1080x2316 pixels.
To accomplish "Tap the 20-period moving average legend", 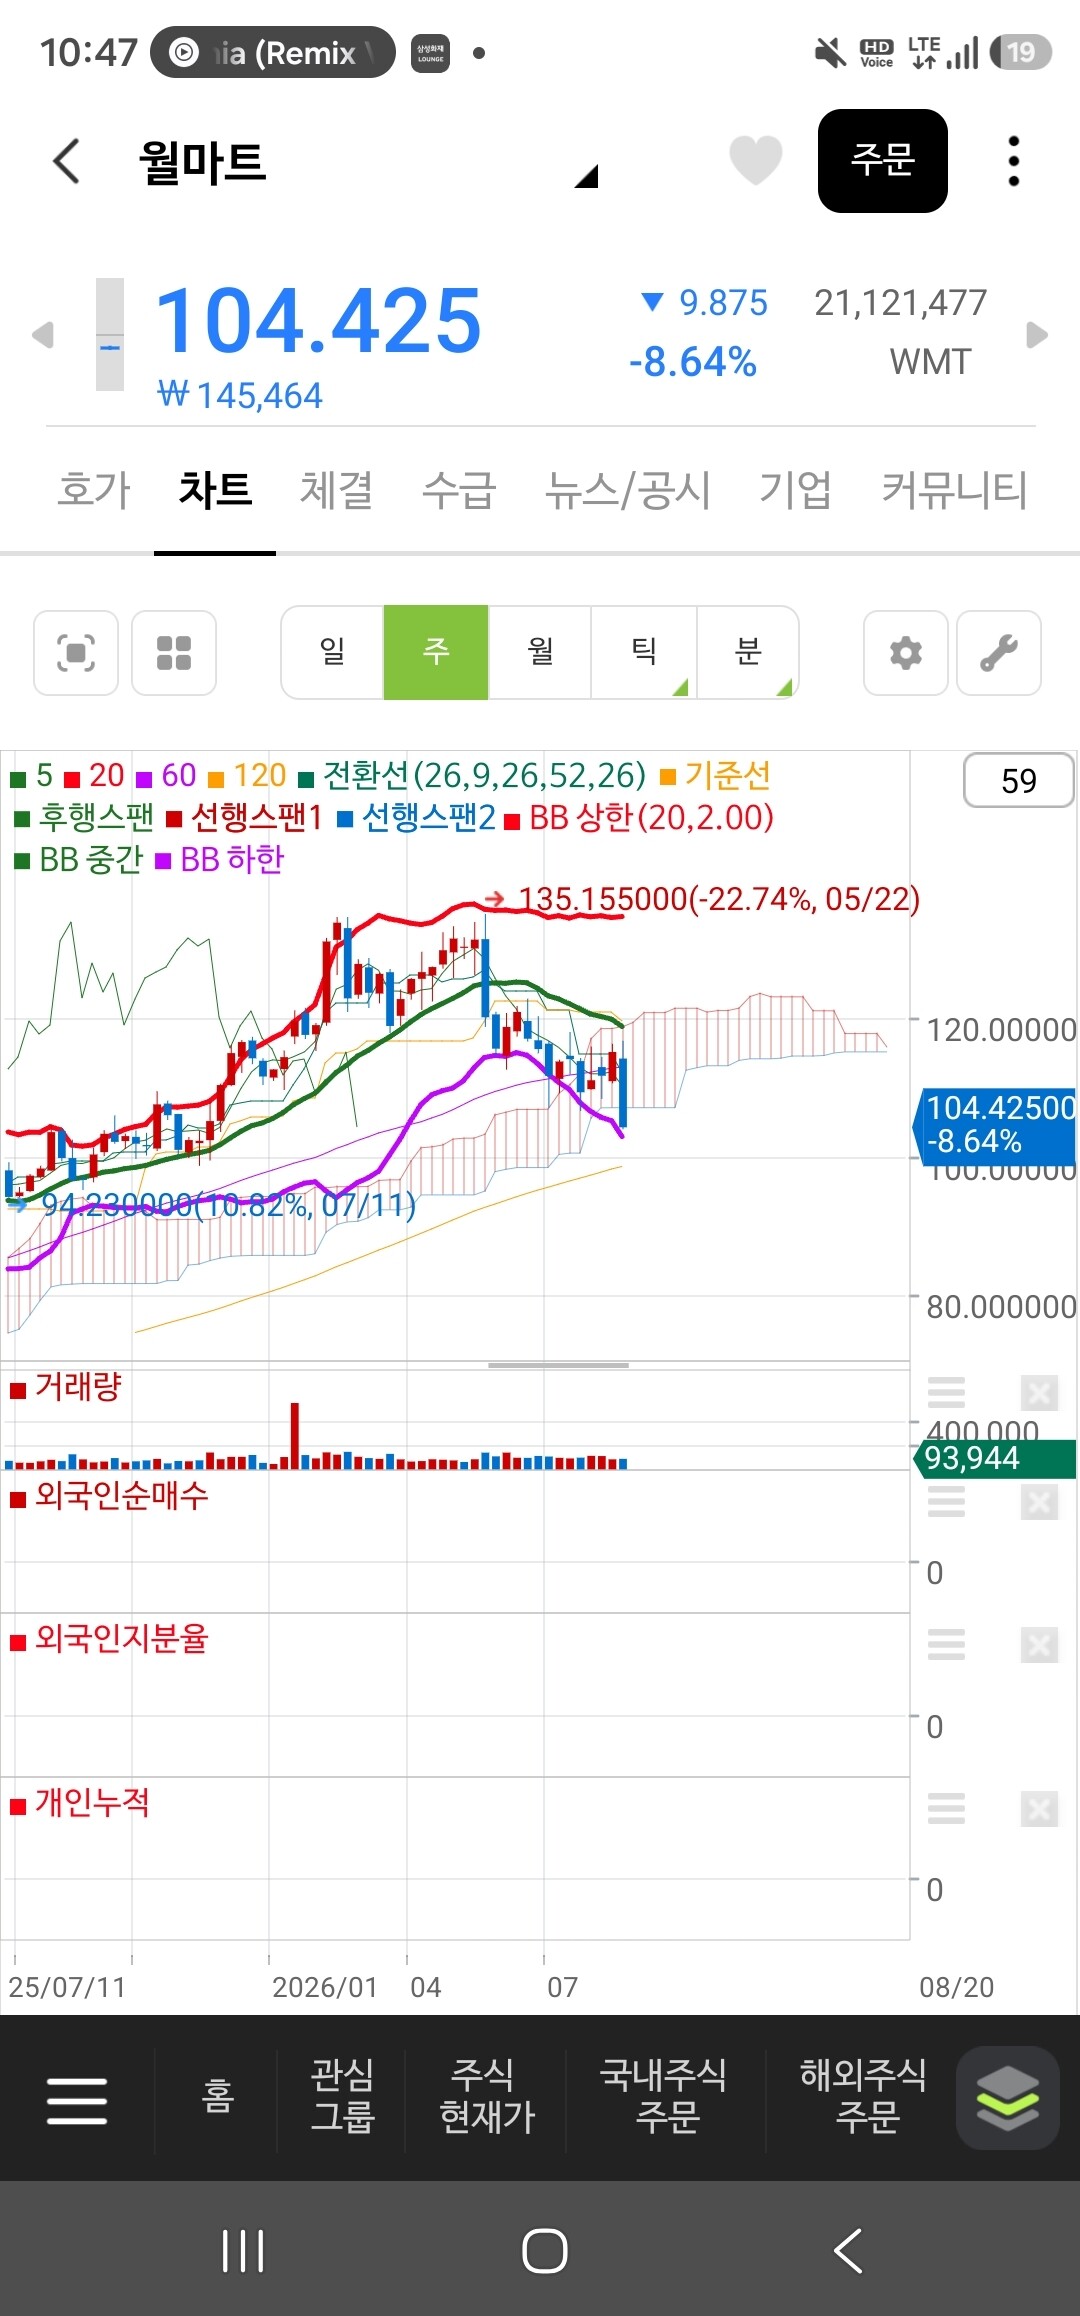I will 95,776.
